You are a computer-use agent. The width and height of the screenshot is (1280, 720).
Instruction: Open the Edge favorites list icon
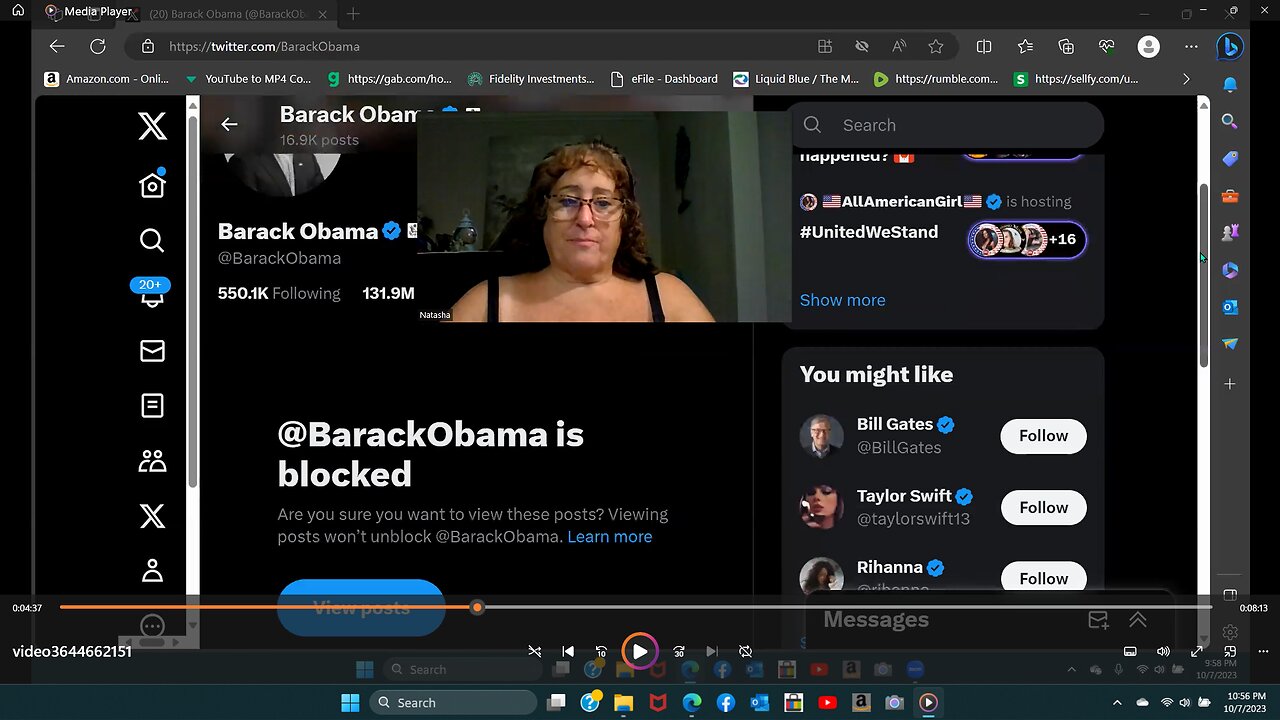[x=1025, y=46]
